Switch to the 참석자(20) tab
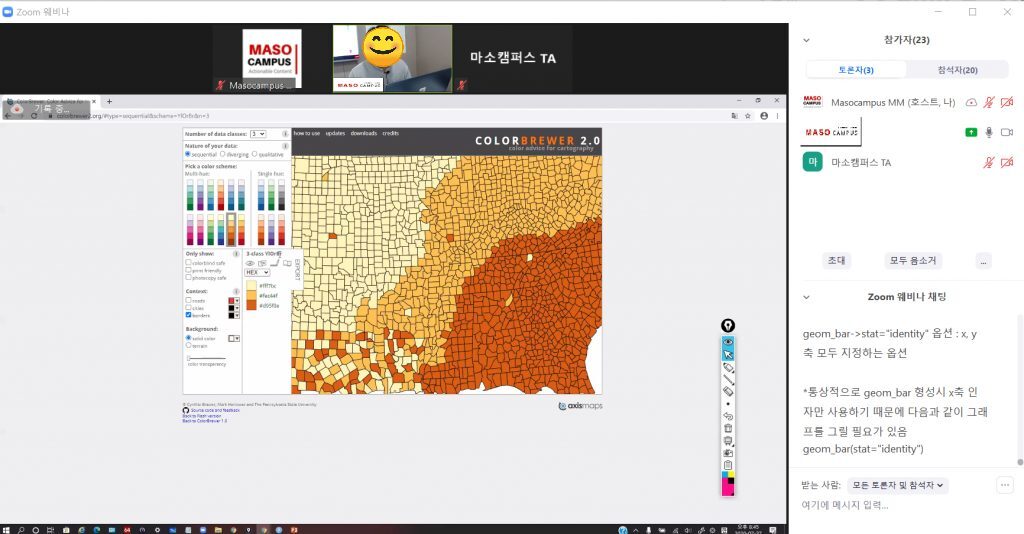 point(957,69)
